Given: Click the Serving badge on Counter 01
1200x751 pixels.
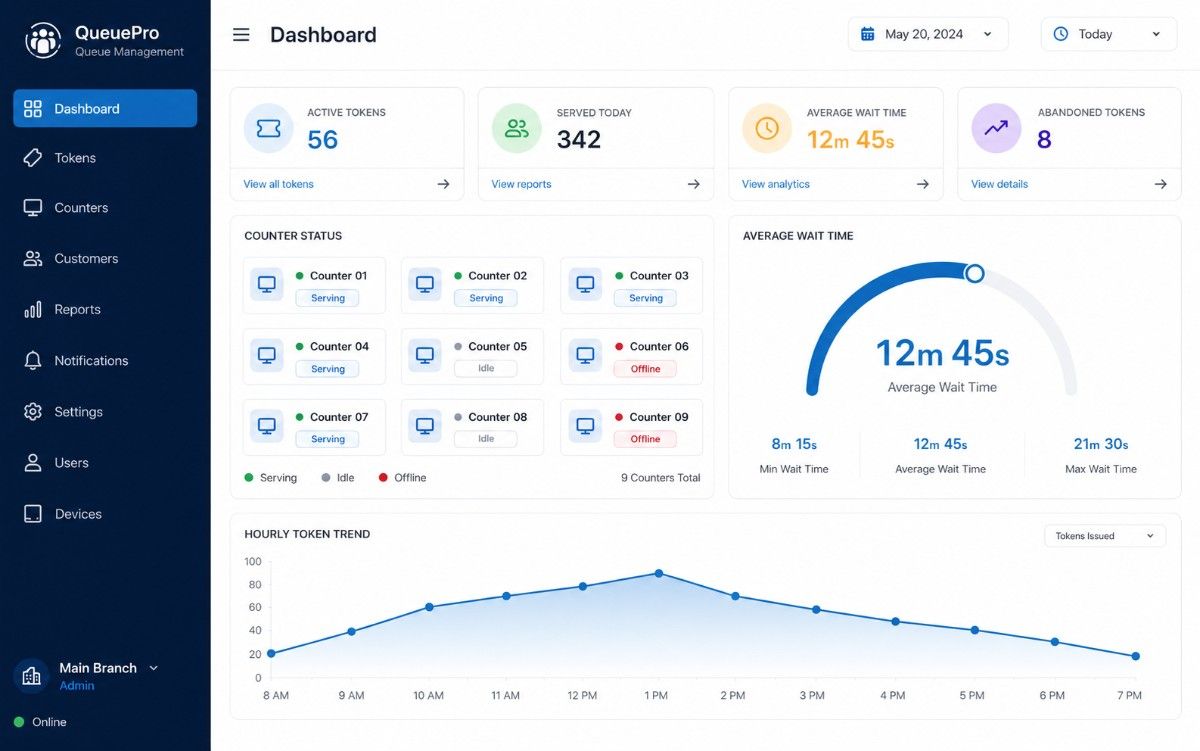Looking at the screenshot, I should 327,298.
